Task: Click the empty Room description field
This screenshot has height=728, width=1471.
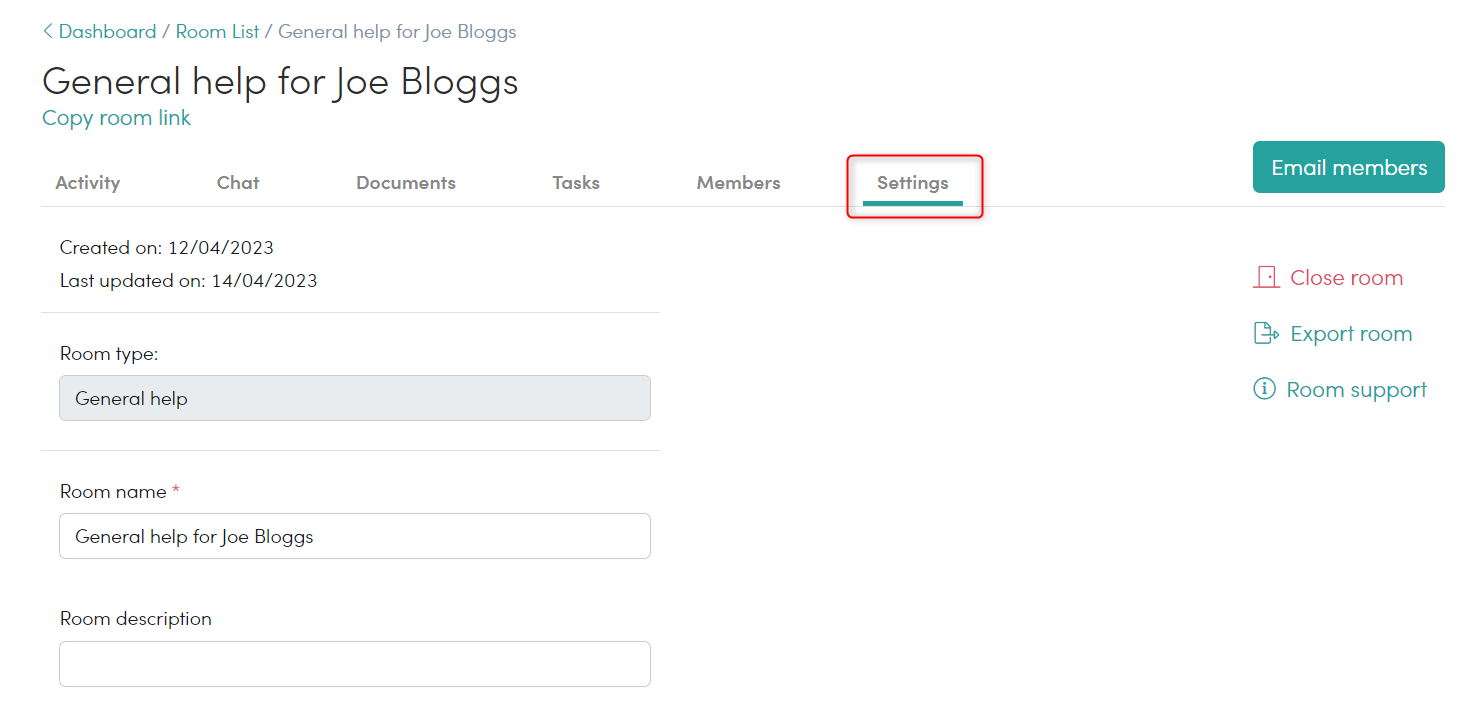Action: (x=355, y=664)
